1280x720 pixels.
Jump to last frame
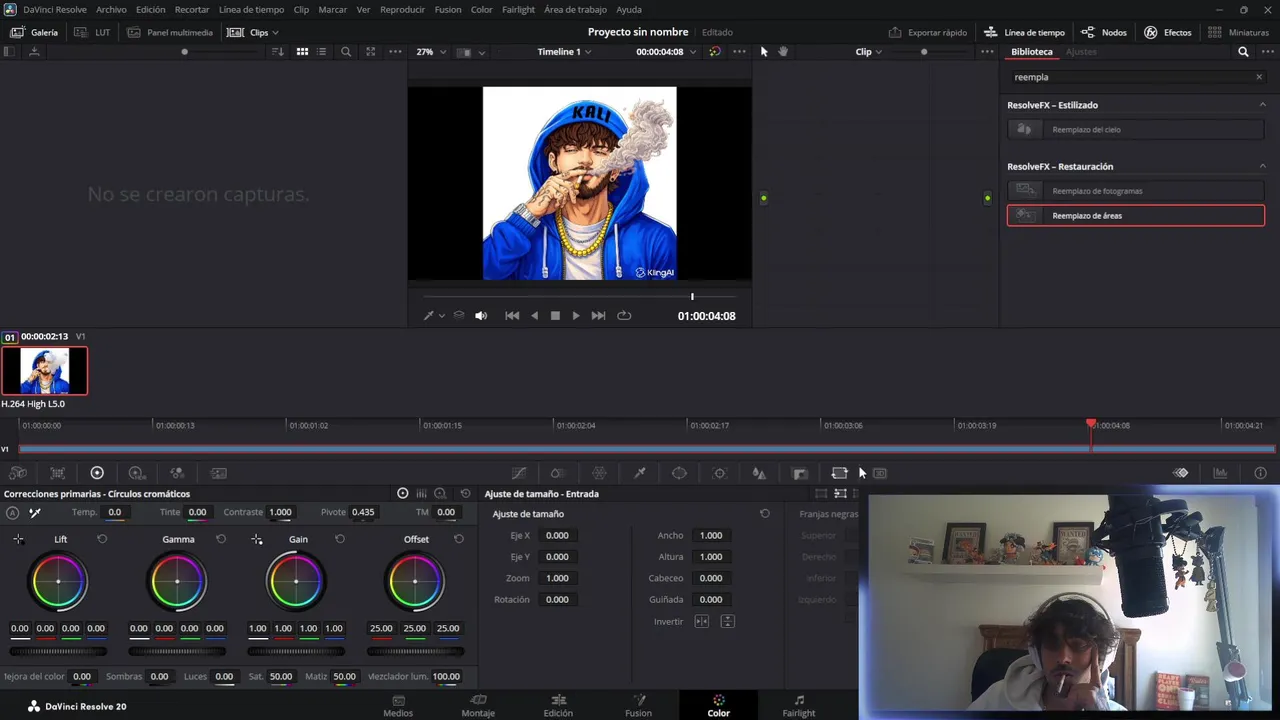coord(598,315)
